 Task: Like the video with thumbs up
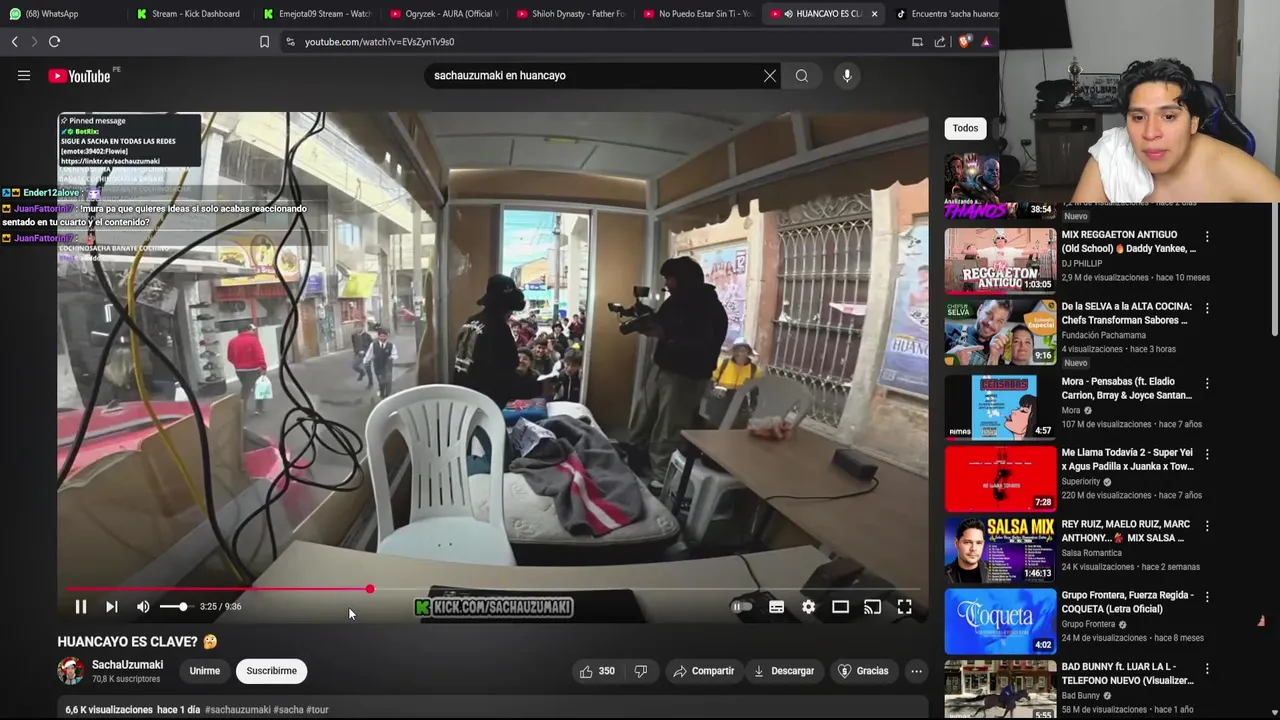coord(596,671)
